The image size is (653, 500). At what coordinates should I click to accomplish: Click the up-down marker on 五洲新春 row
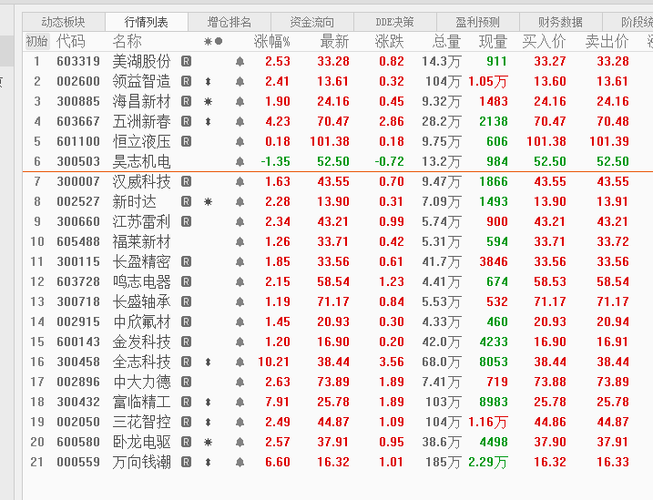click(208, 122)
